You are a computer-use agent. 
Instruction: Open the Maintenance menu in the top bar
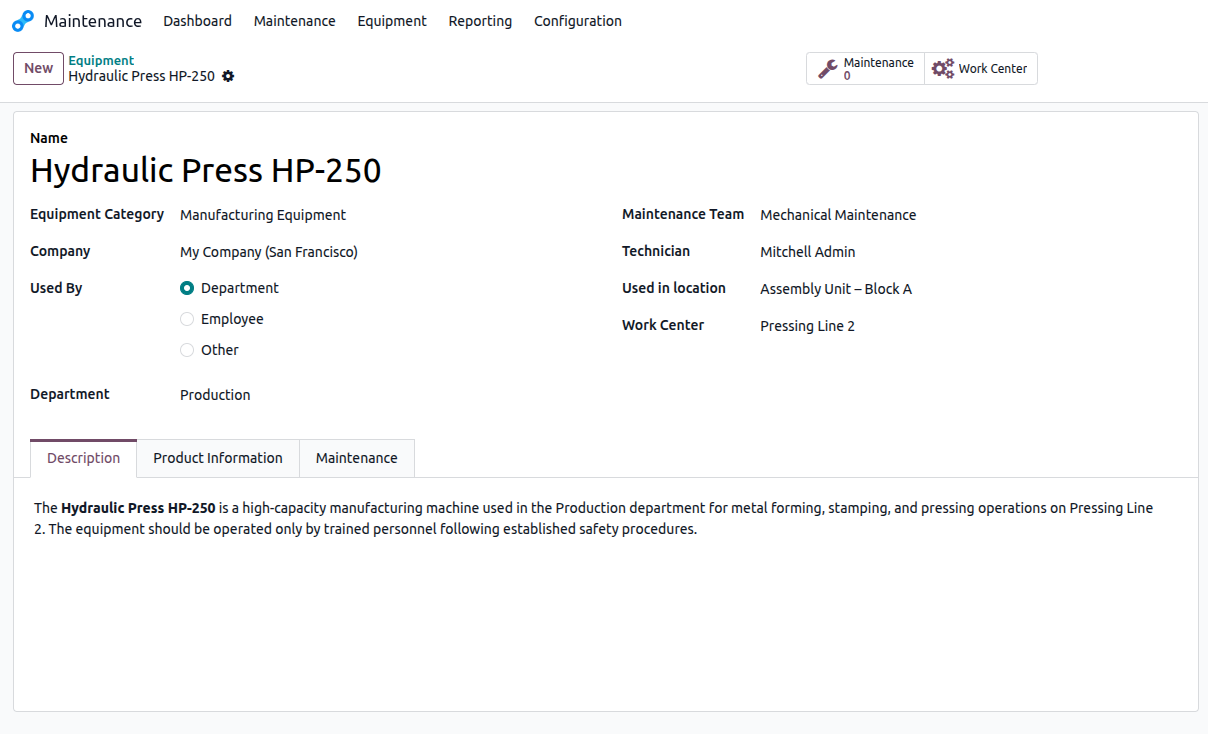[x=295, y=21]
